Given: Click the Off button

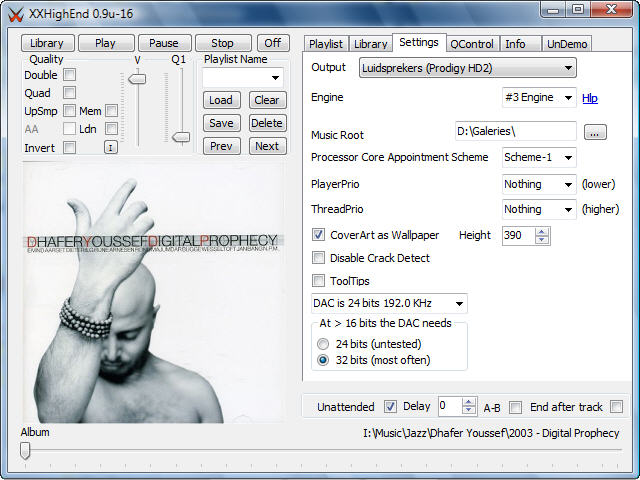Looking at the screenshot, I should coord(273,43).
